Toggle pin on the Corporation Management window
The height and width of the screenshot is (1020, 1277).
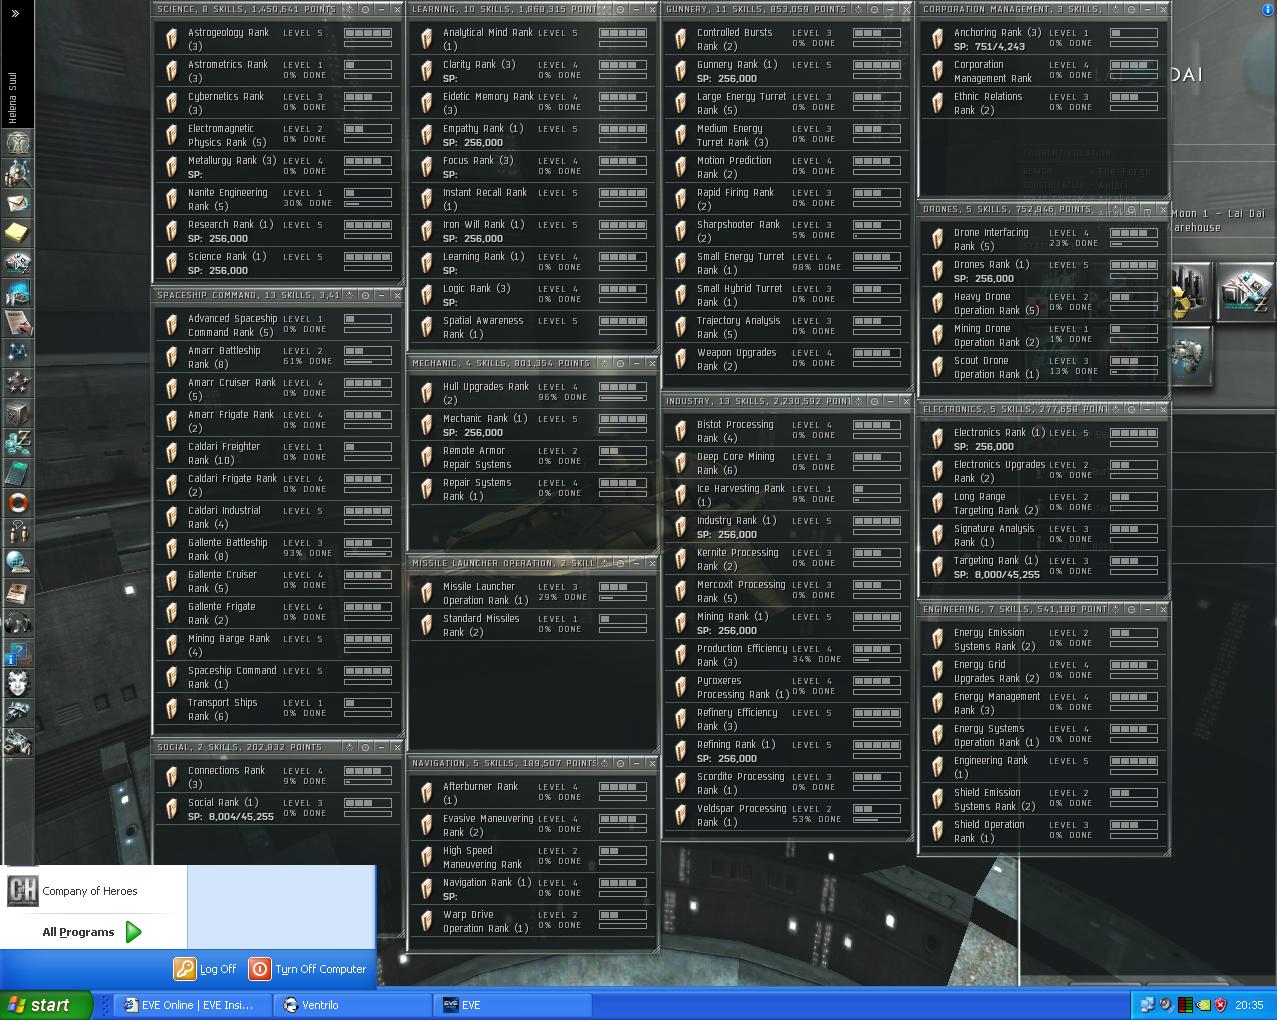(x=1116, y=9)
